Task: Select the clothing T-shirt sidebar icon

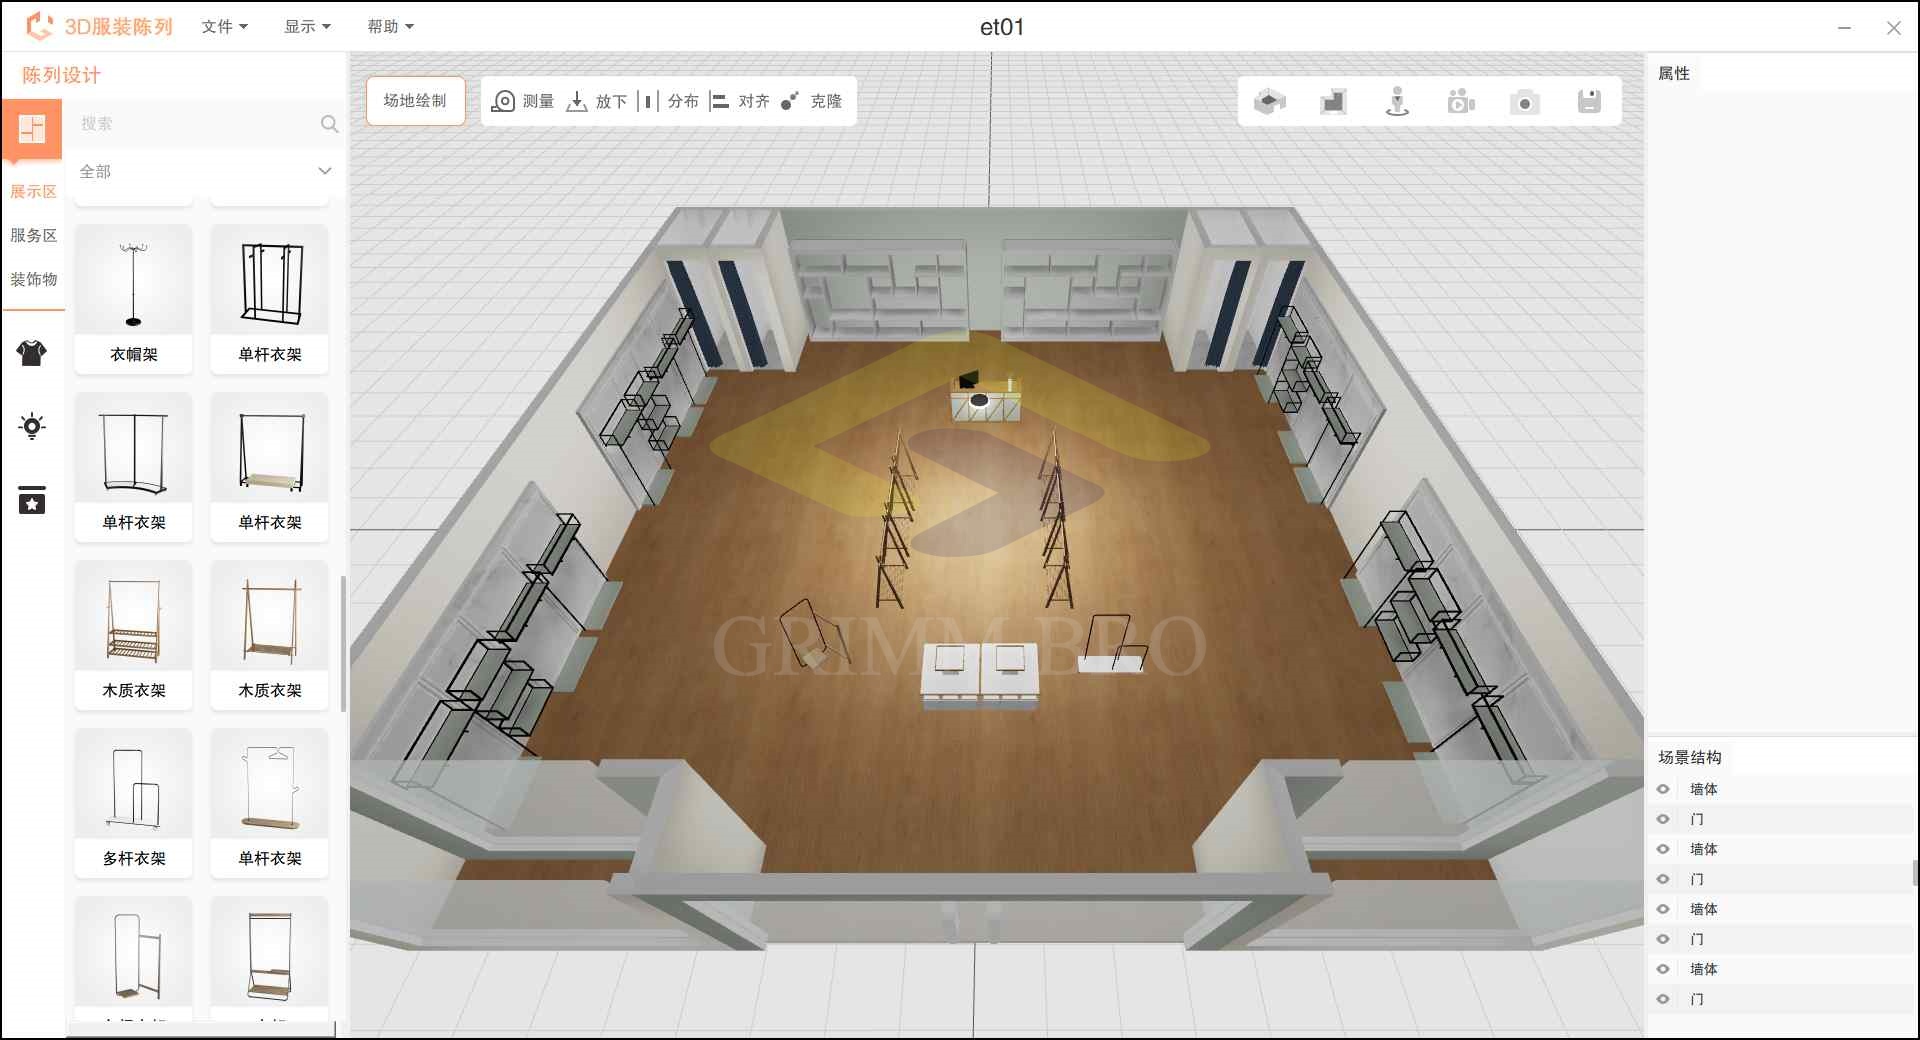Action: [x=32, y=353]
